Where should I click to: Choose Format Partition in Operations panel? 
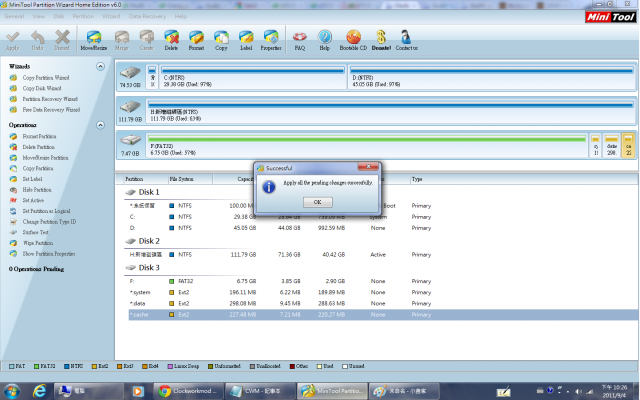point(39,136)
